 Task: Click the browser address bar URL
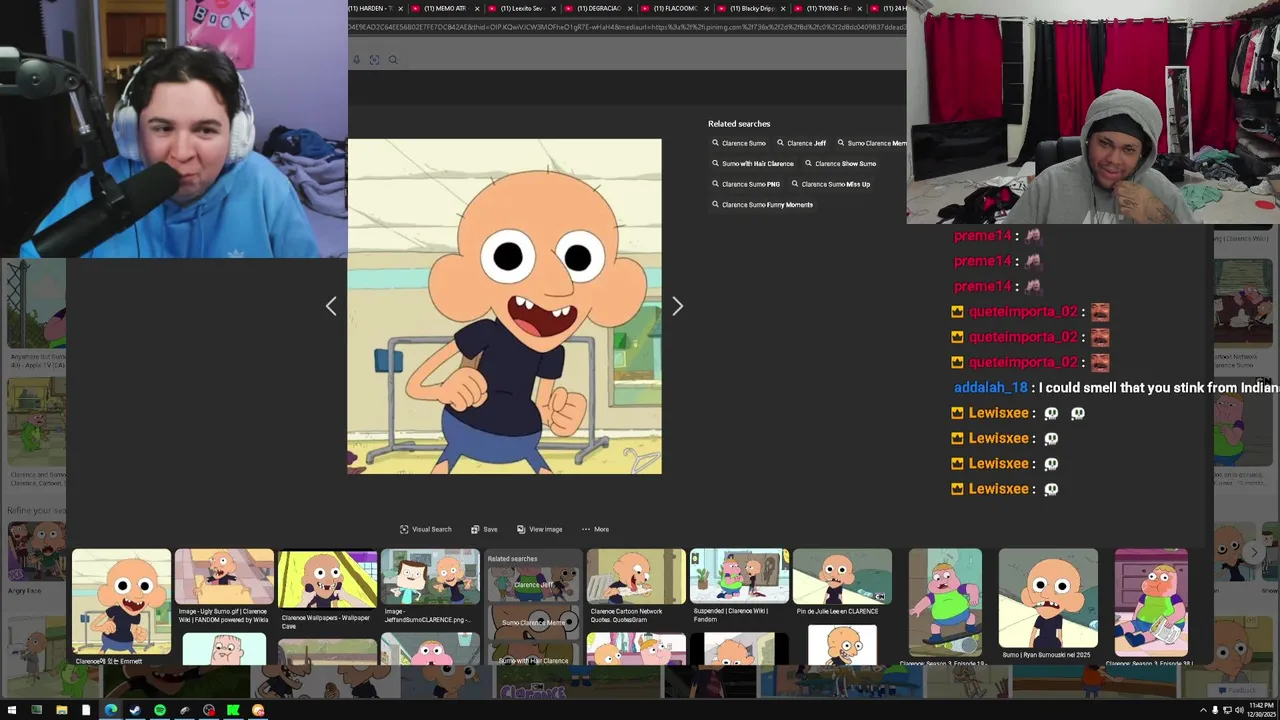[x=627, y=27]
